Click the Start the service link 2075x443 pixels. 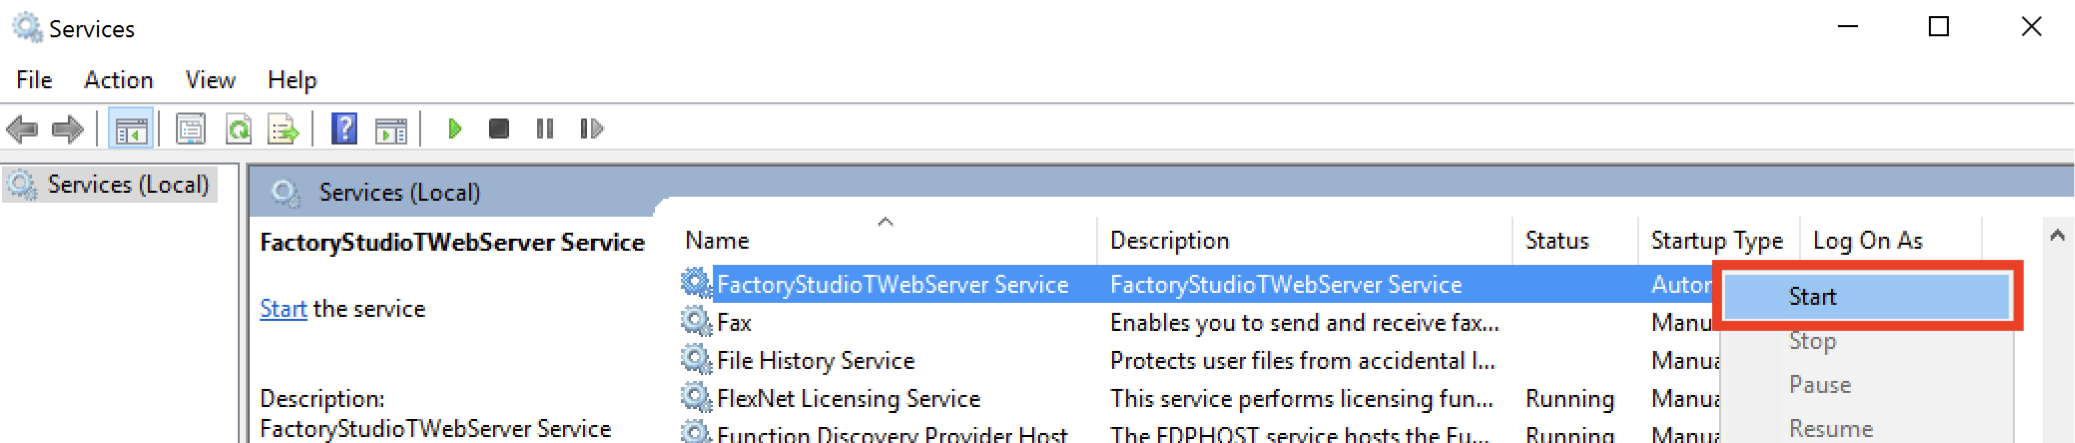coord(283,309)
